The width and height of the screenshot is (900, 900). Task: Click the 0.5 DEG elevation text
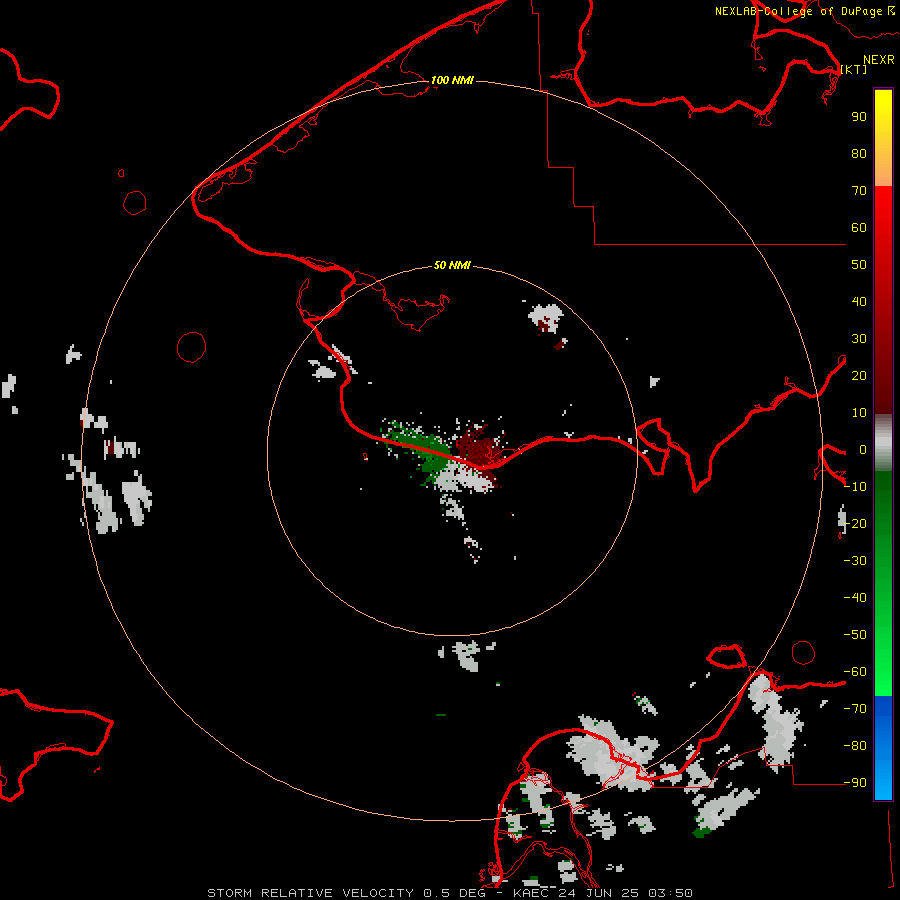click(x=454, y=893)
